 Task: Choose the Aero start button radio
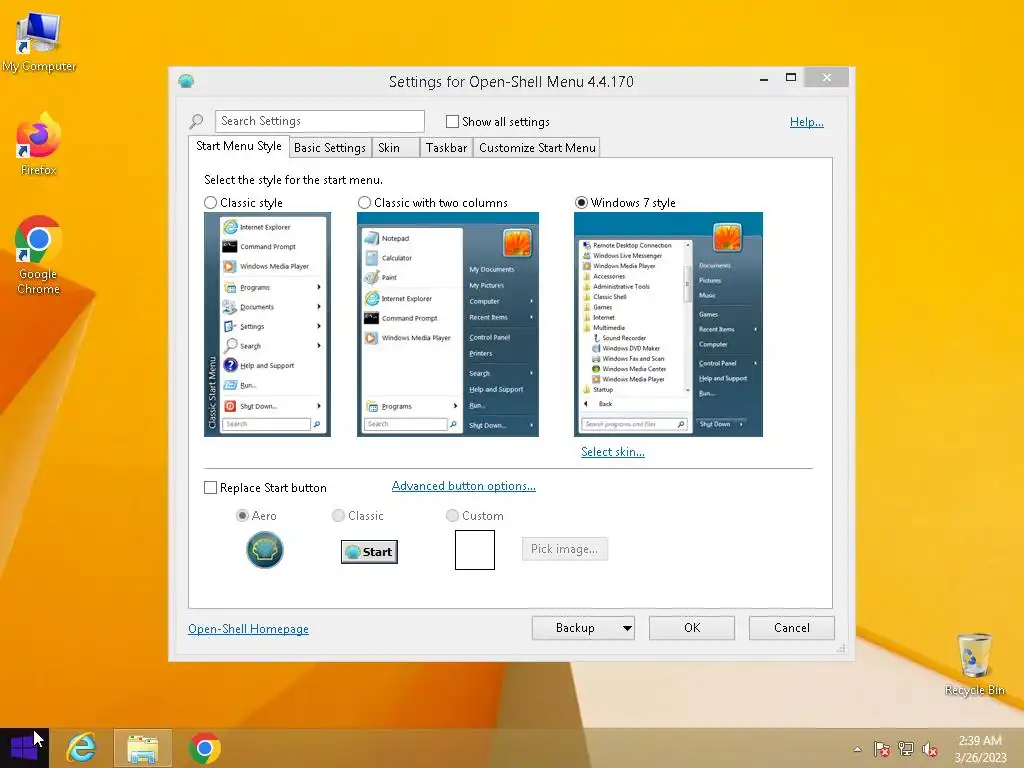(x=242, y=516)
